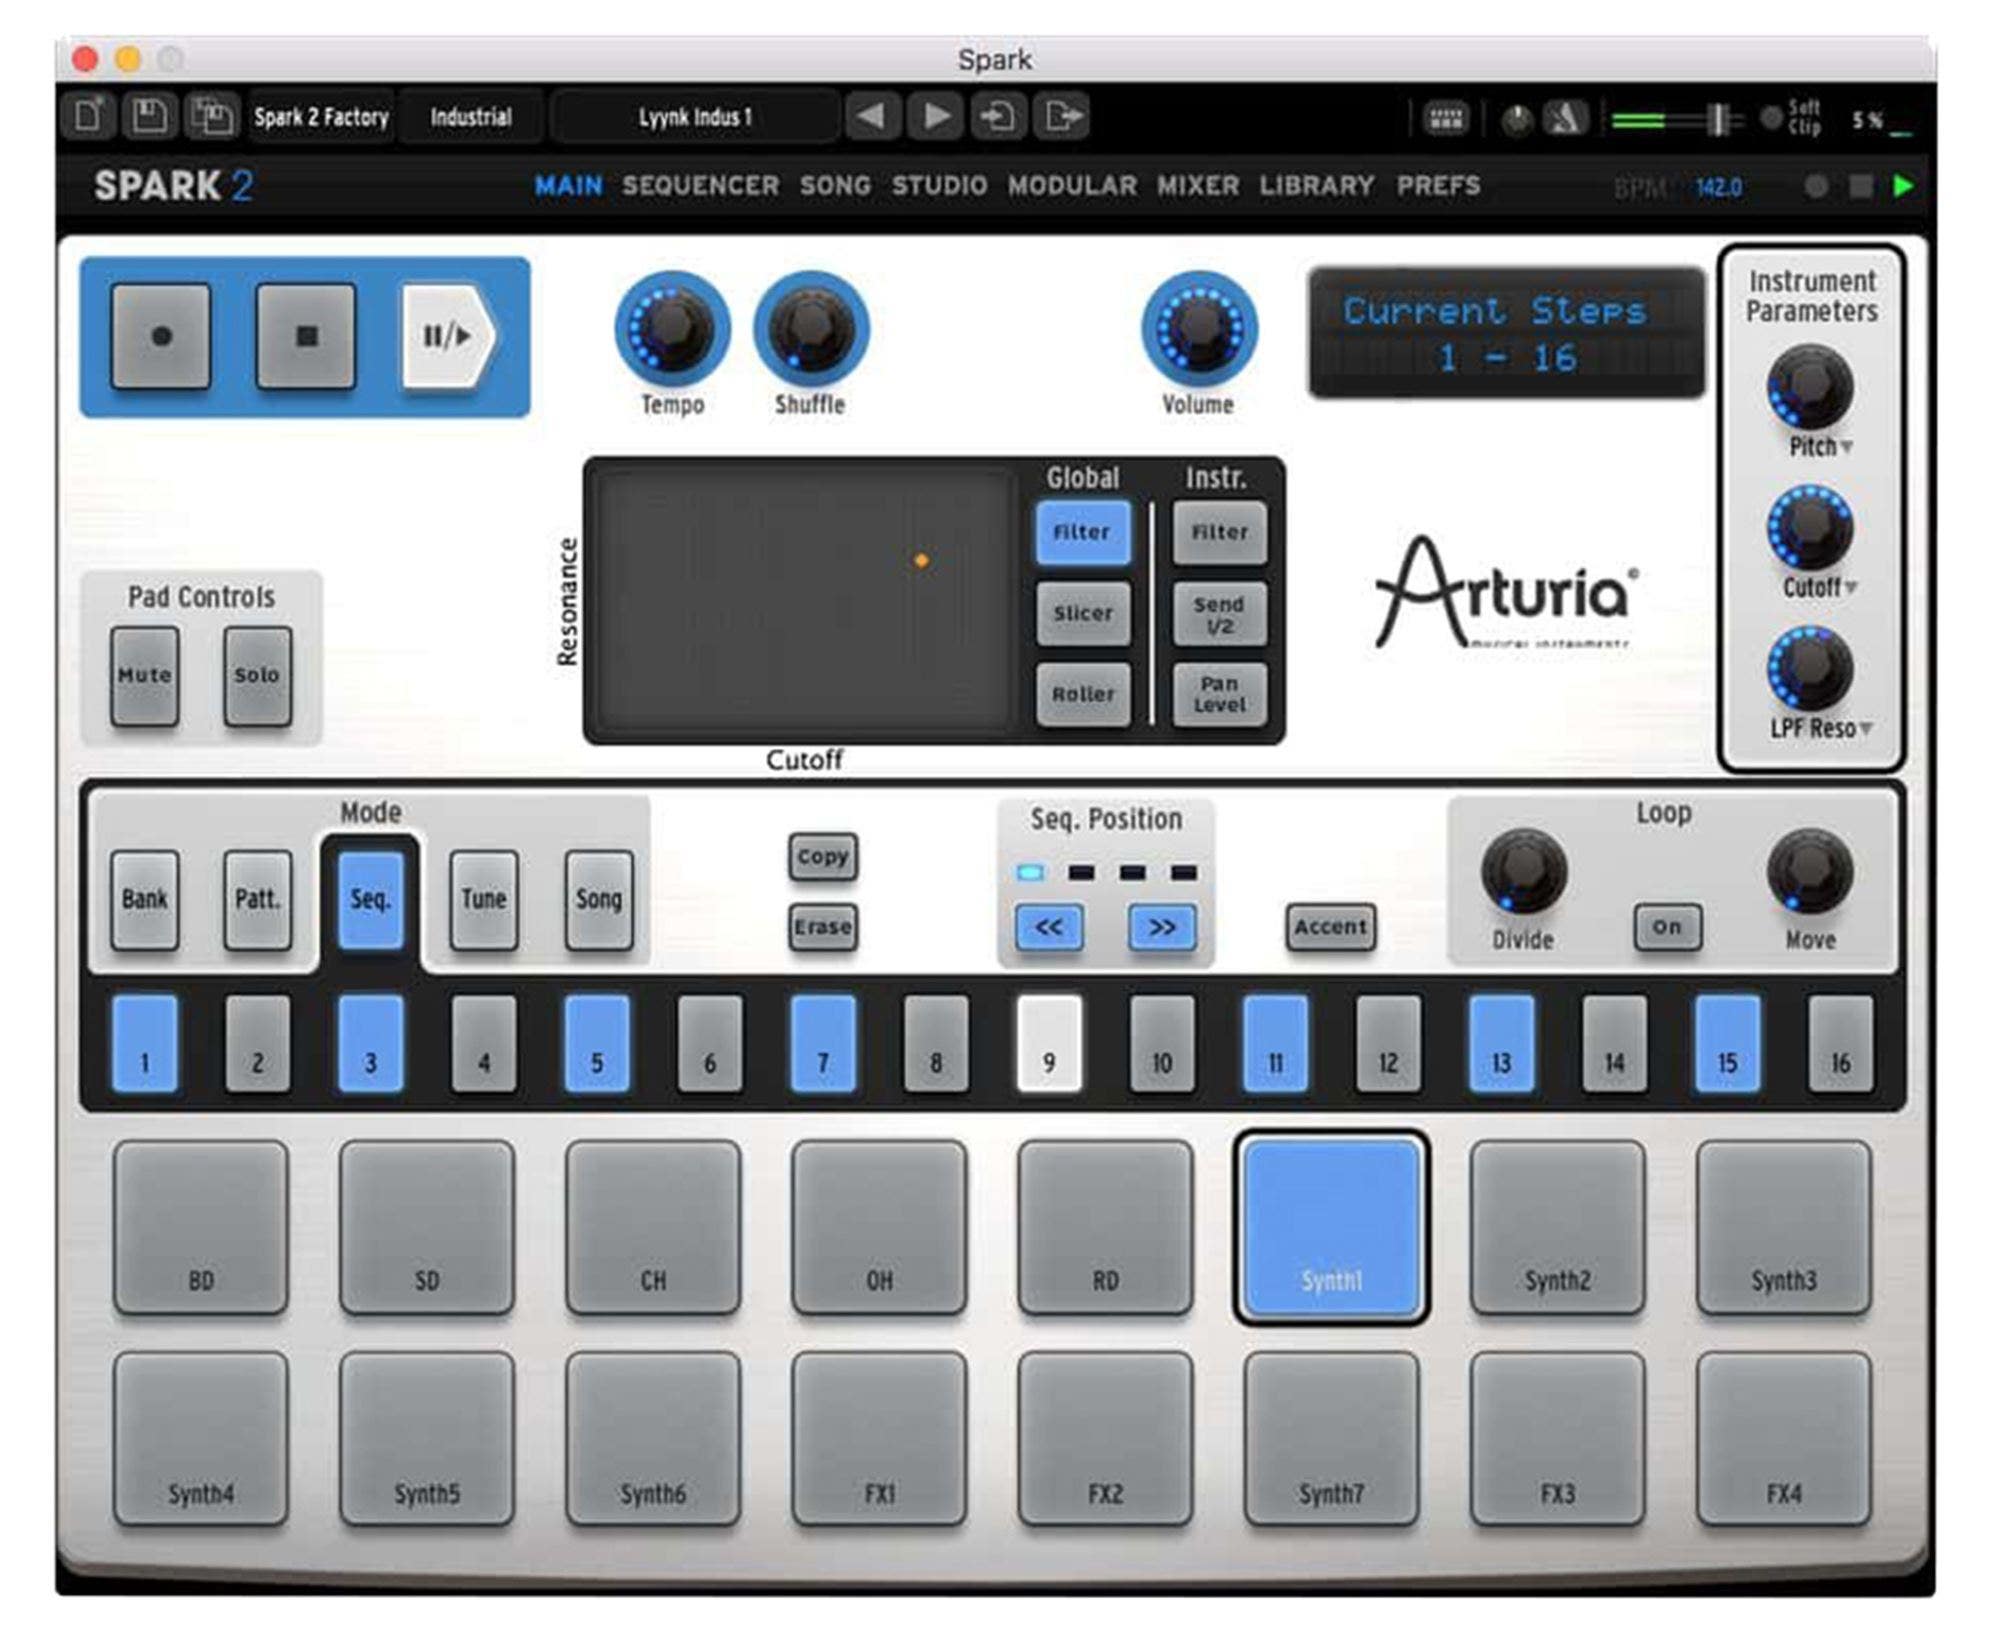Click the Shuffle knob

[811, 329]
